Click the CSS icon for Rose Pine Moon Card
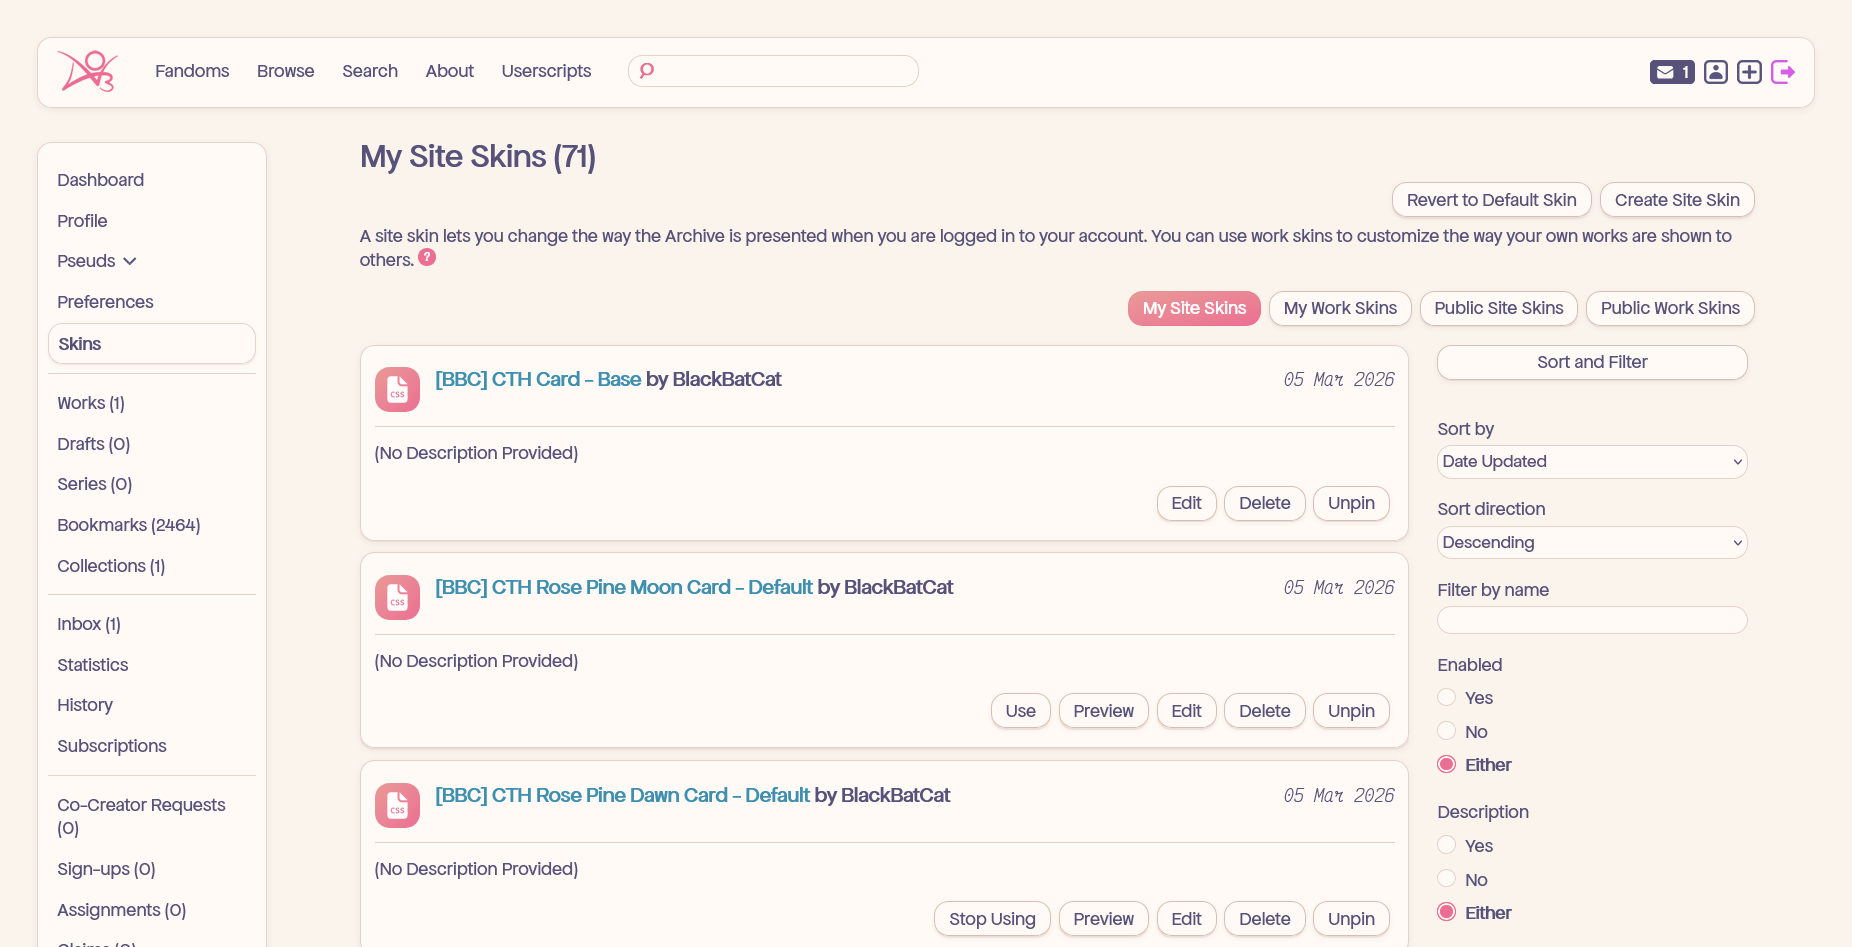The height and width of the screenshot is (947, 1852). pyautogui.click(x=397, y=597)
